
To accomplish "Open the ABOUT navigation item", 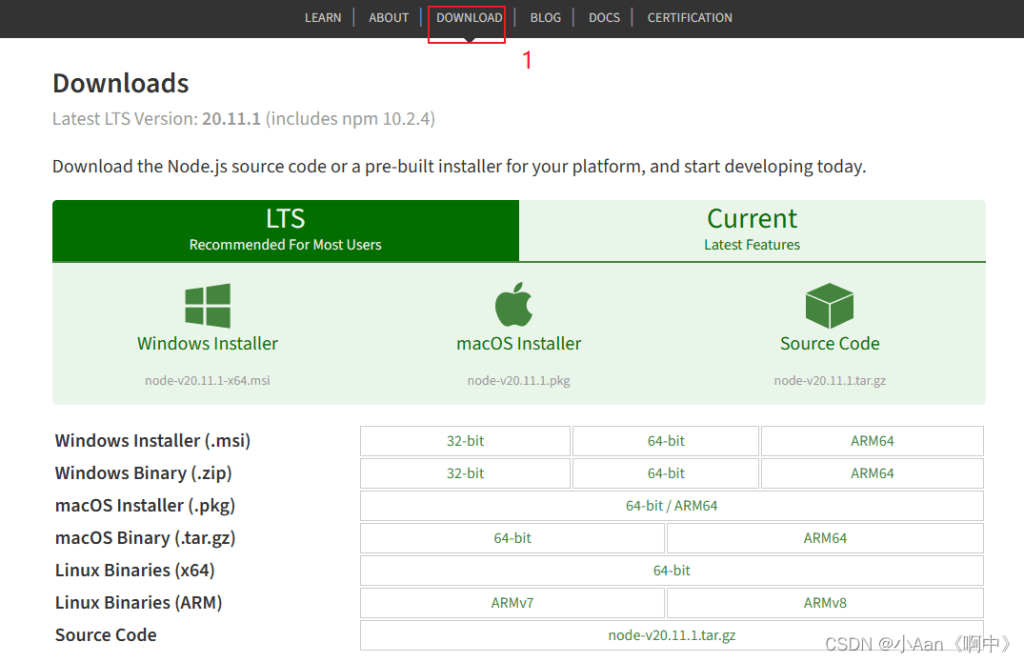I will pyautogui.click(x=389, y=18).
